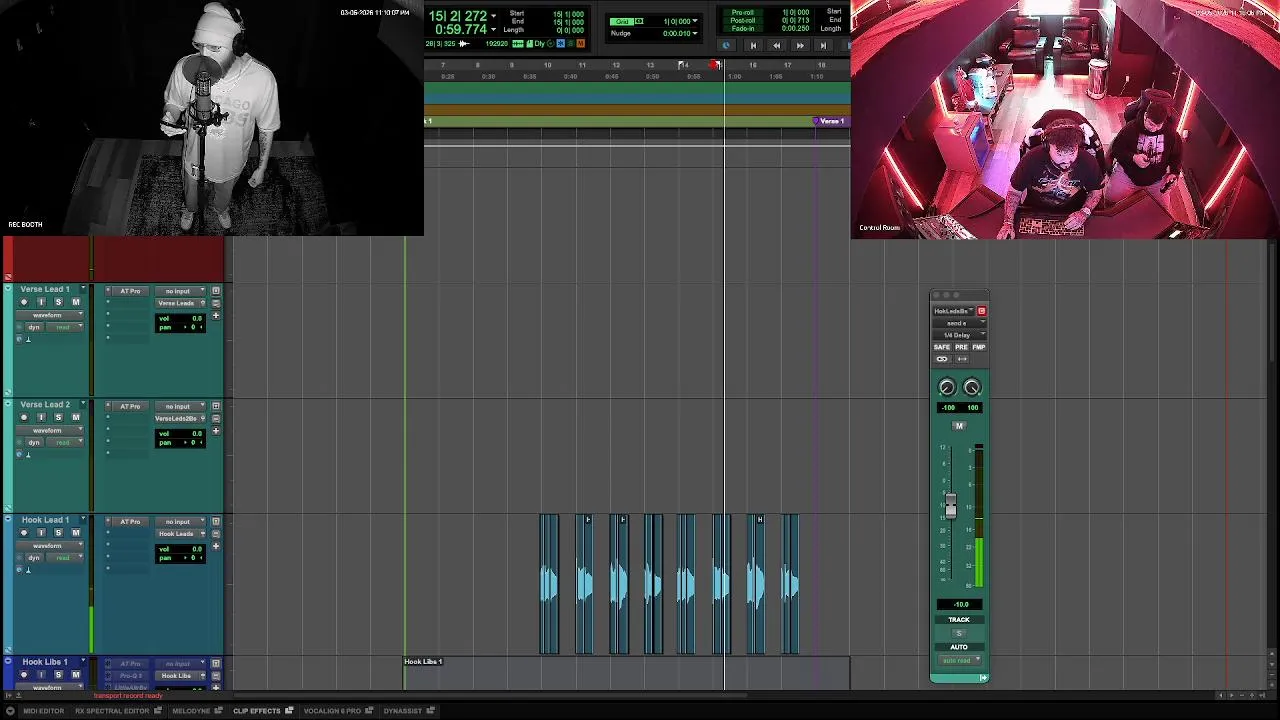Open Hook Lead 1 automation mode selector (read)

[x=65, y=558]
